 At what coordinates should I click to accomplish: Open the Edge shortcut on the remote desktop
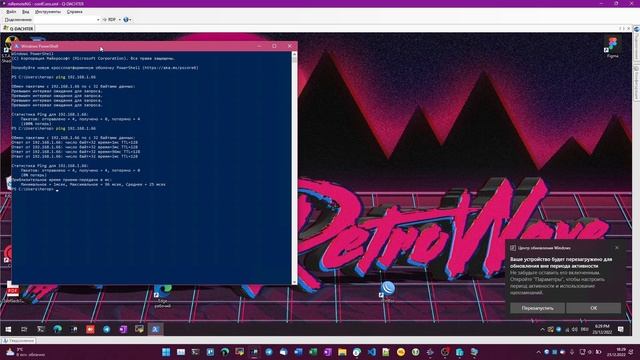[x=162, y=296]
